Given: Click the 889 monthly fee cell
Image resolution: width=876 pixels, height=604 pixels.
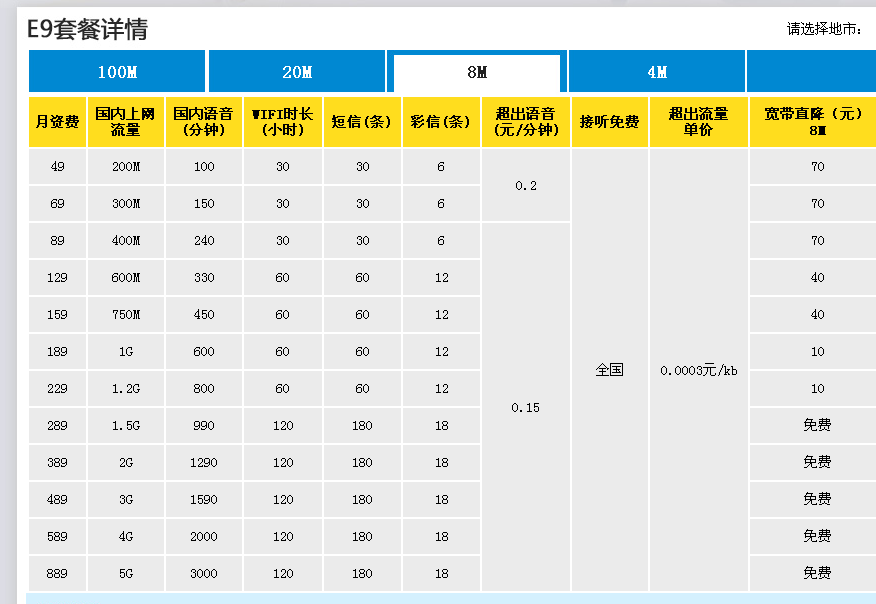Looking at the screenshot, I should 57,573.
